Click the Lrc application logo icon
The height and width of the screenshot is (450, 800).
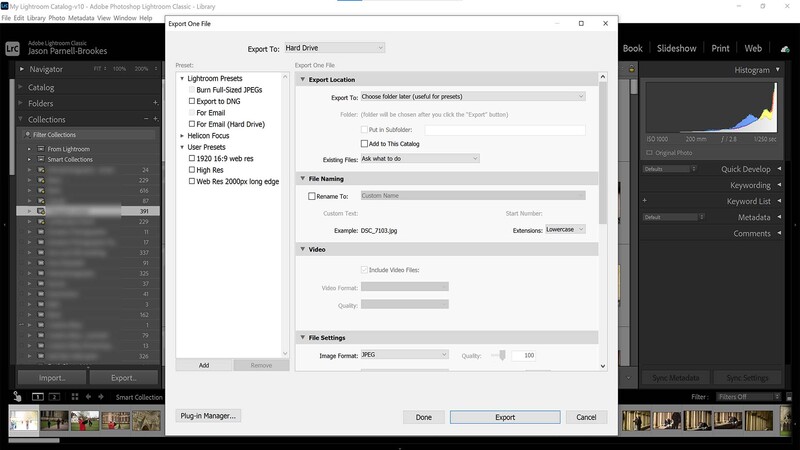point(12,48)
